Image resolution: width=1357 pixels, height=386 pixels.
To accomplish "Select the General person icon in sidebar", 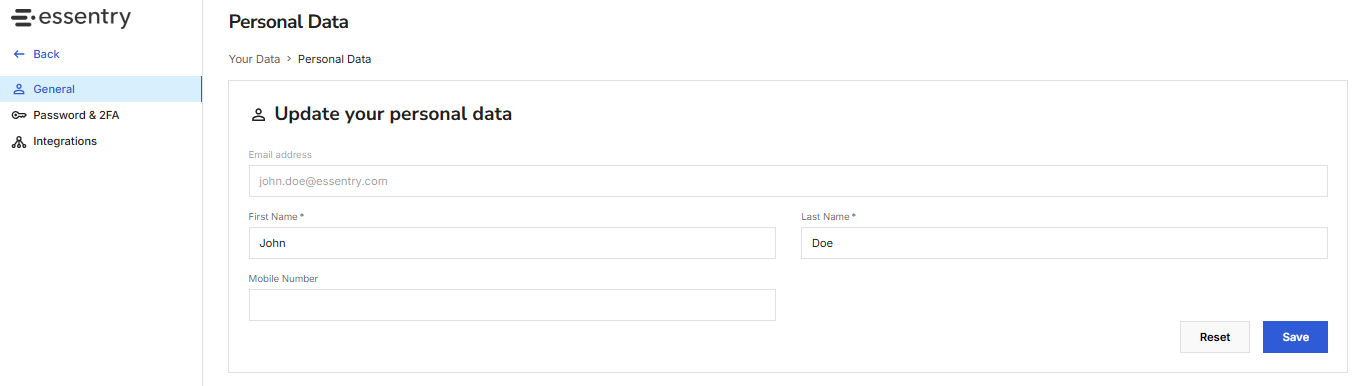I will [x=19, y=89].
